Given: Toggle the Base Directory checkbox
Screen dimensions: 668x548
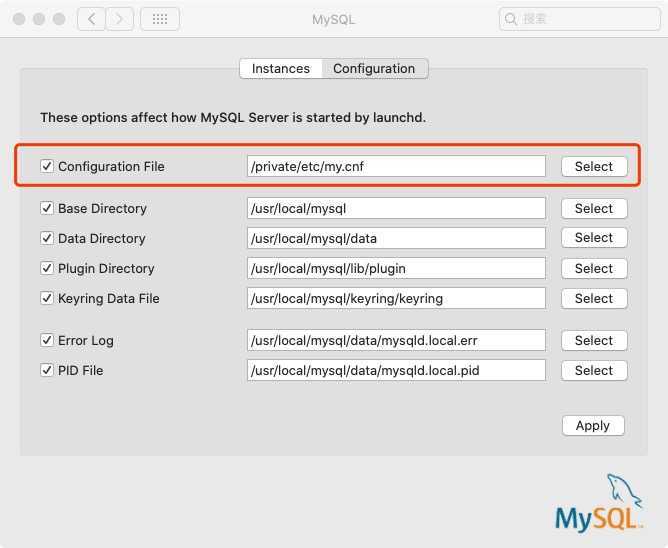Looking at the screenshot, I should point(47,208).
